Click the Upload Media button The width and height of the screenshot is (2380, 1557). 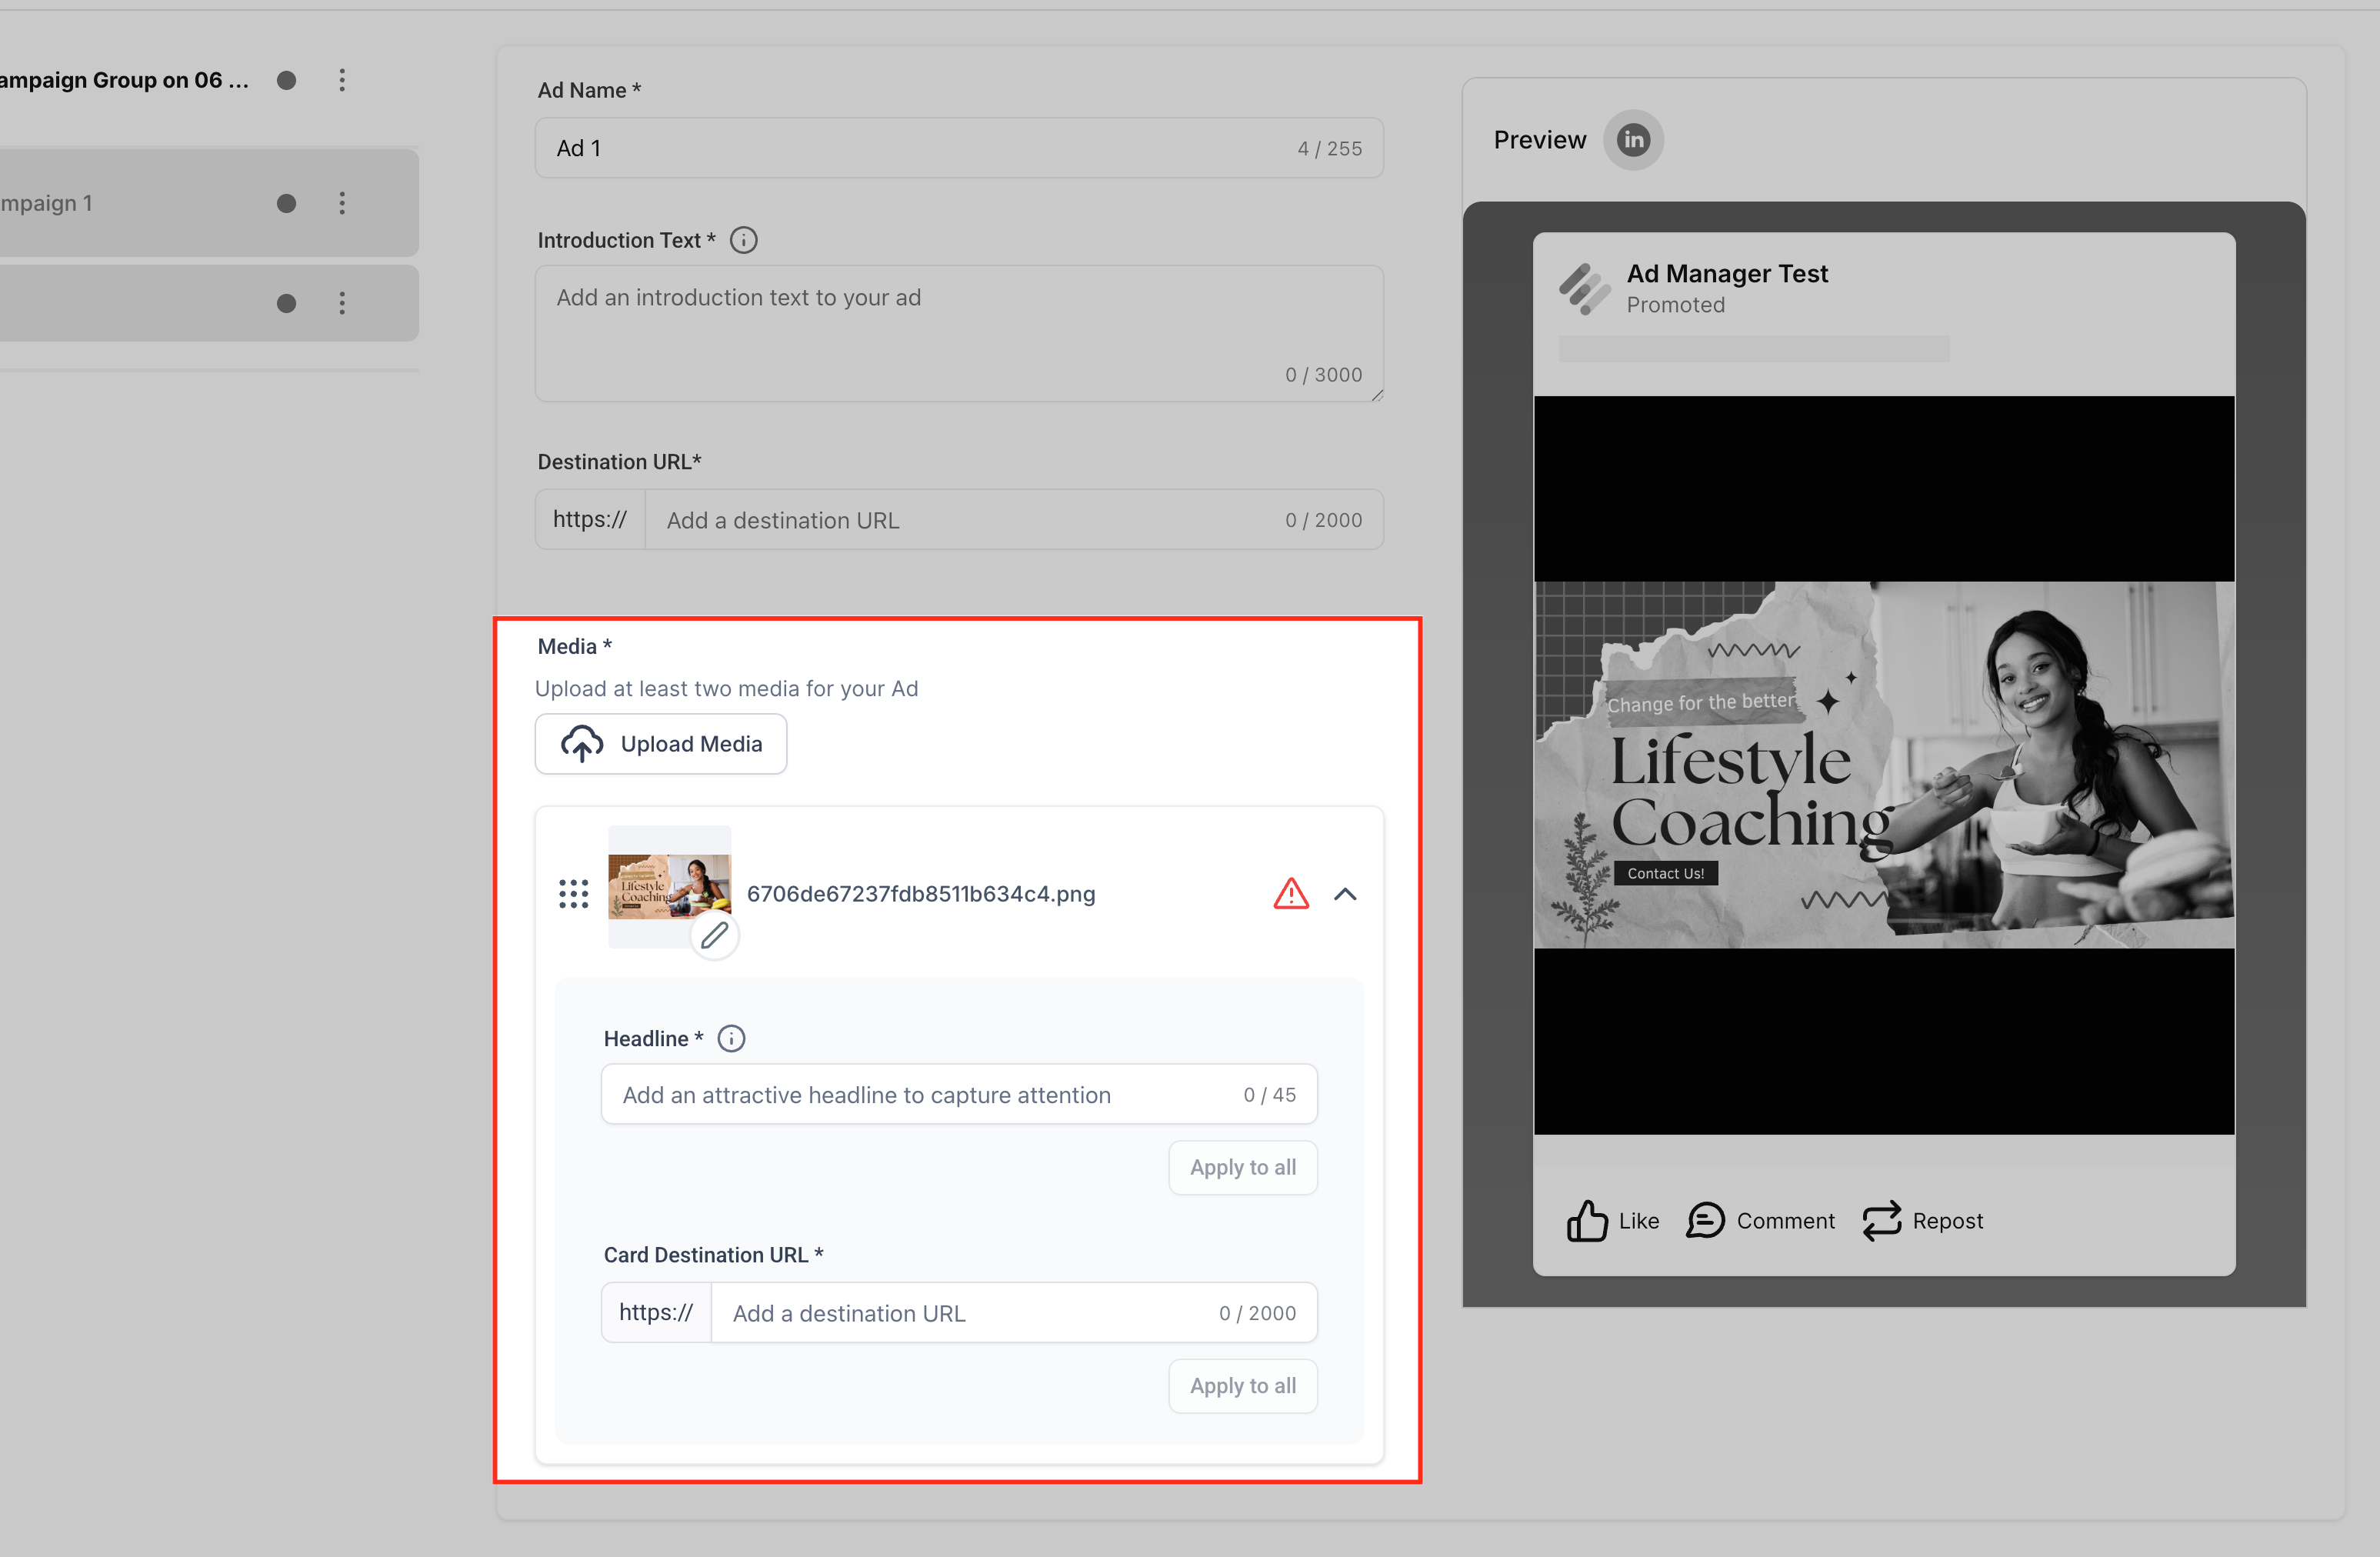coord(661,744)
